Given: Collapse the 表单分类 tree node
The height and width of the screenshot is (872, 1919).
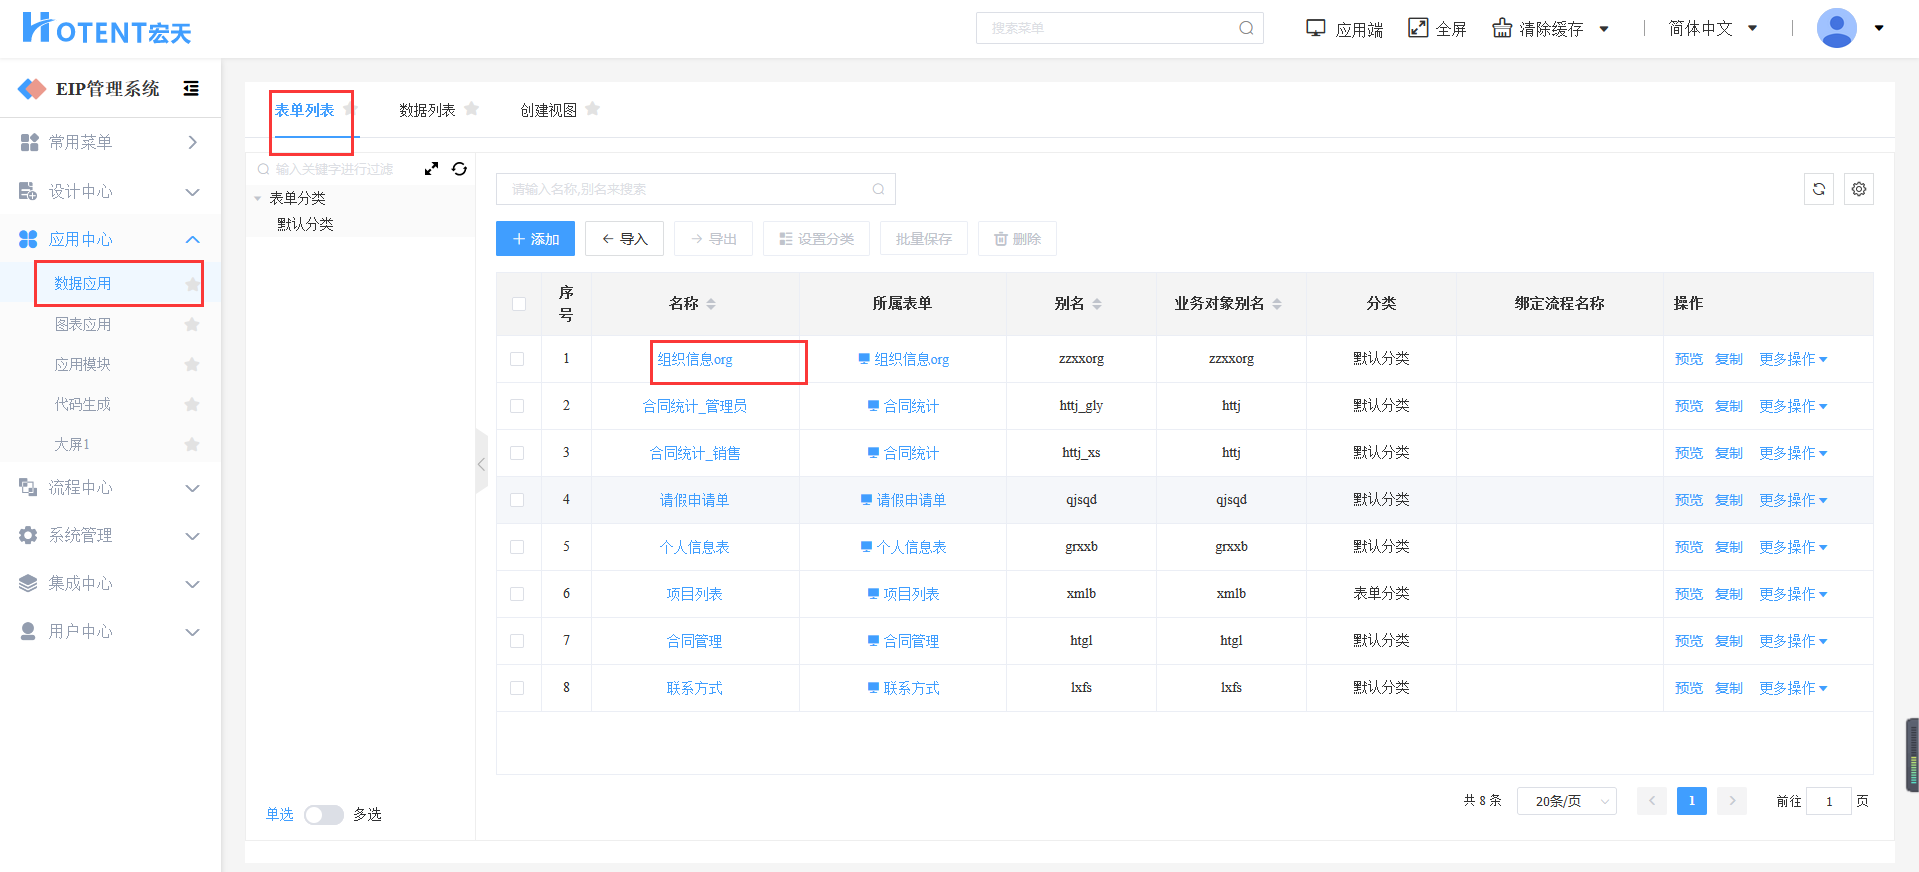Looking at the screenshot, I should tap(257, 198).
